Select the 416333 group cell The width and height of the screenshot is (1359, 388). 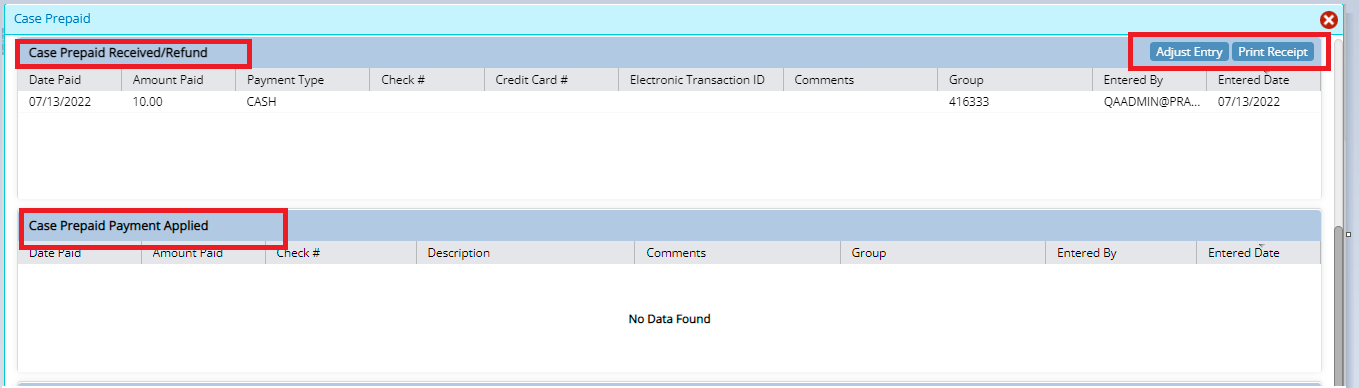point(969,102)
